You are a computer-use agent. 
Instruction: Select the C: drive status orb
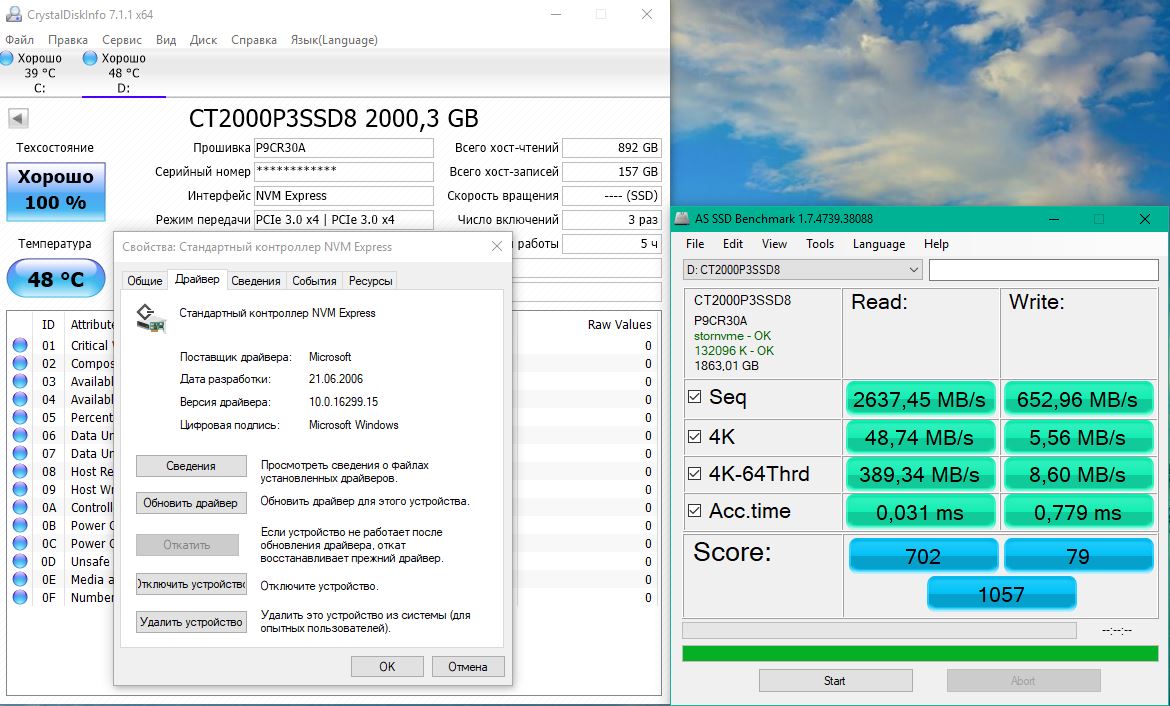7,58
